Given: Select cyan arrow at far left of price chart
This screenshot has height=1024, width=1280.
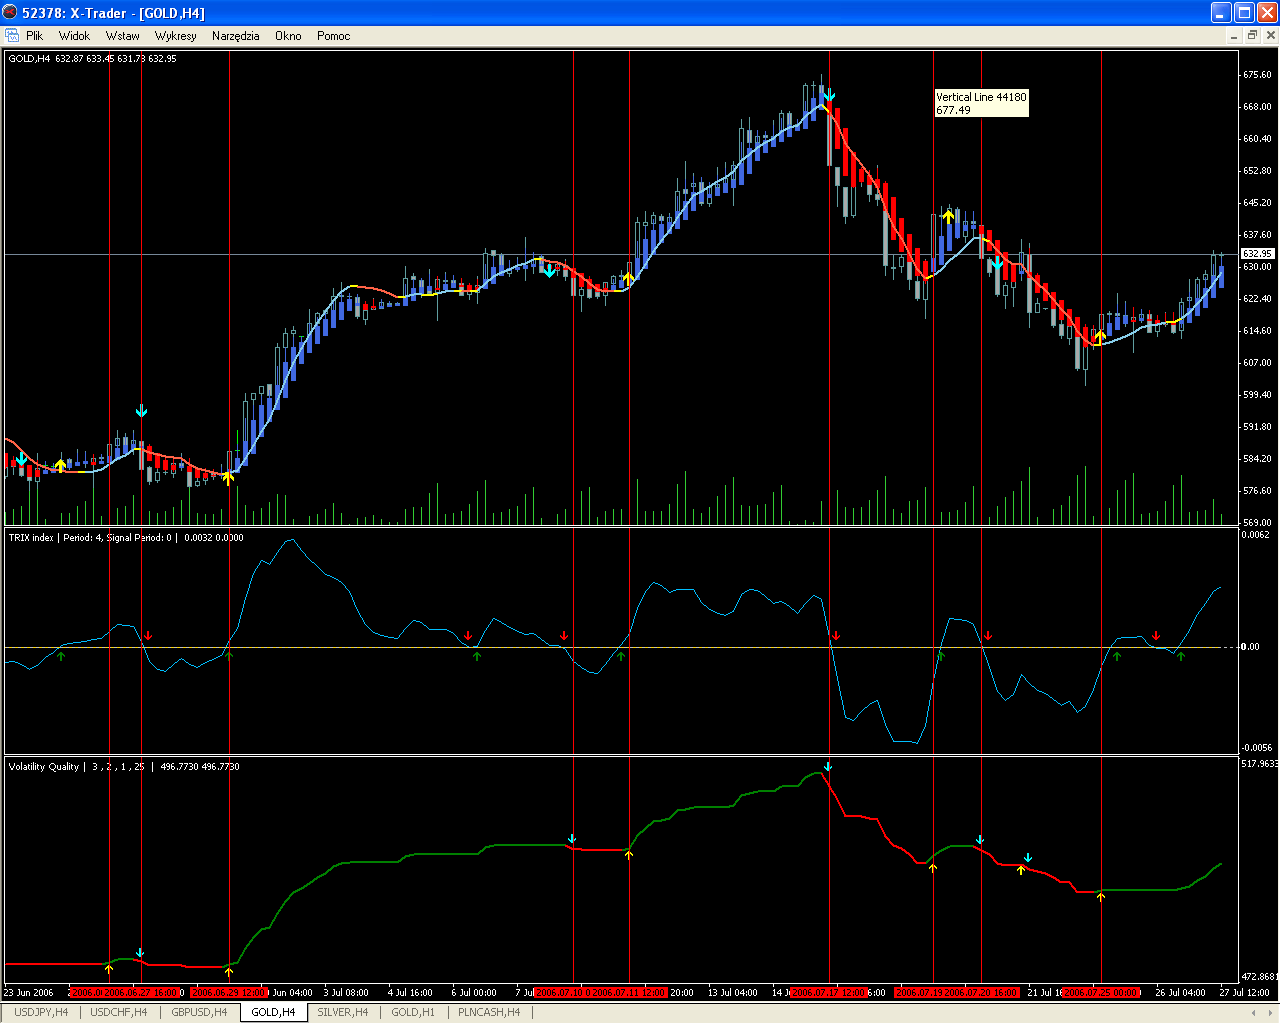Looking at the screenshot, I should 21,459.
